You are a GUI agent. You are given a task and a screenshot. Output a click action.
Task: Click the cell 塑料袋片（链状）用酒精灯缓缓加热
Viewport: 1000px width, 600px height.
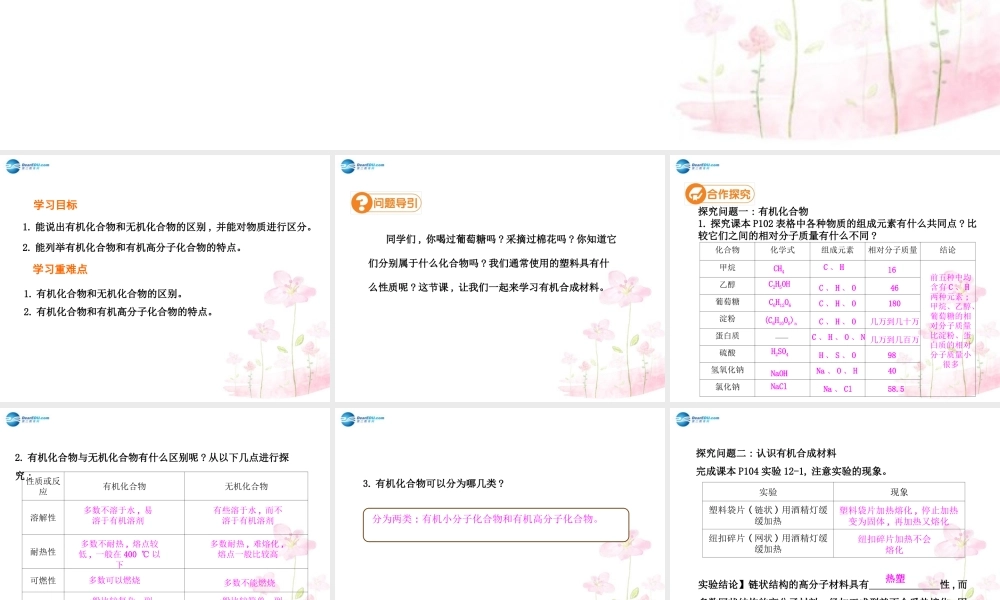(x=768, y=515)
